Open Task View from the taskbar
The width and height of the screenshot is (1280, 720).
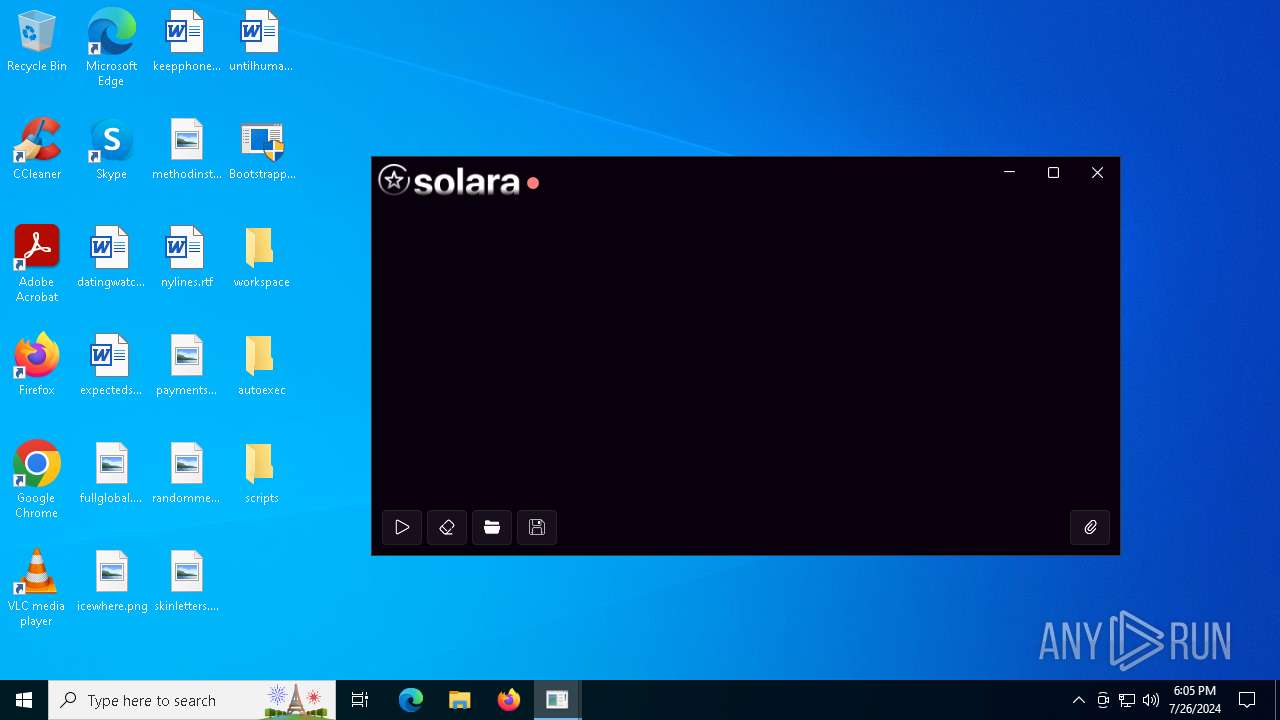pyautogui.click(x=360, y=700)
